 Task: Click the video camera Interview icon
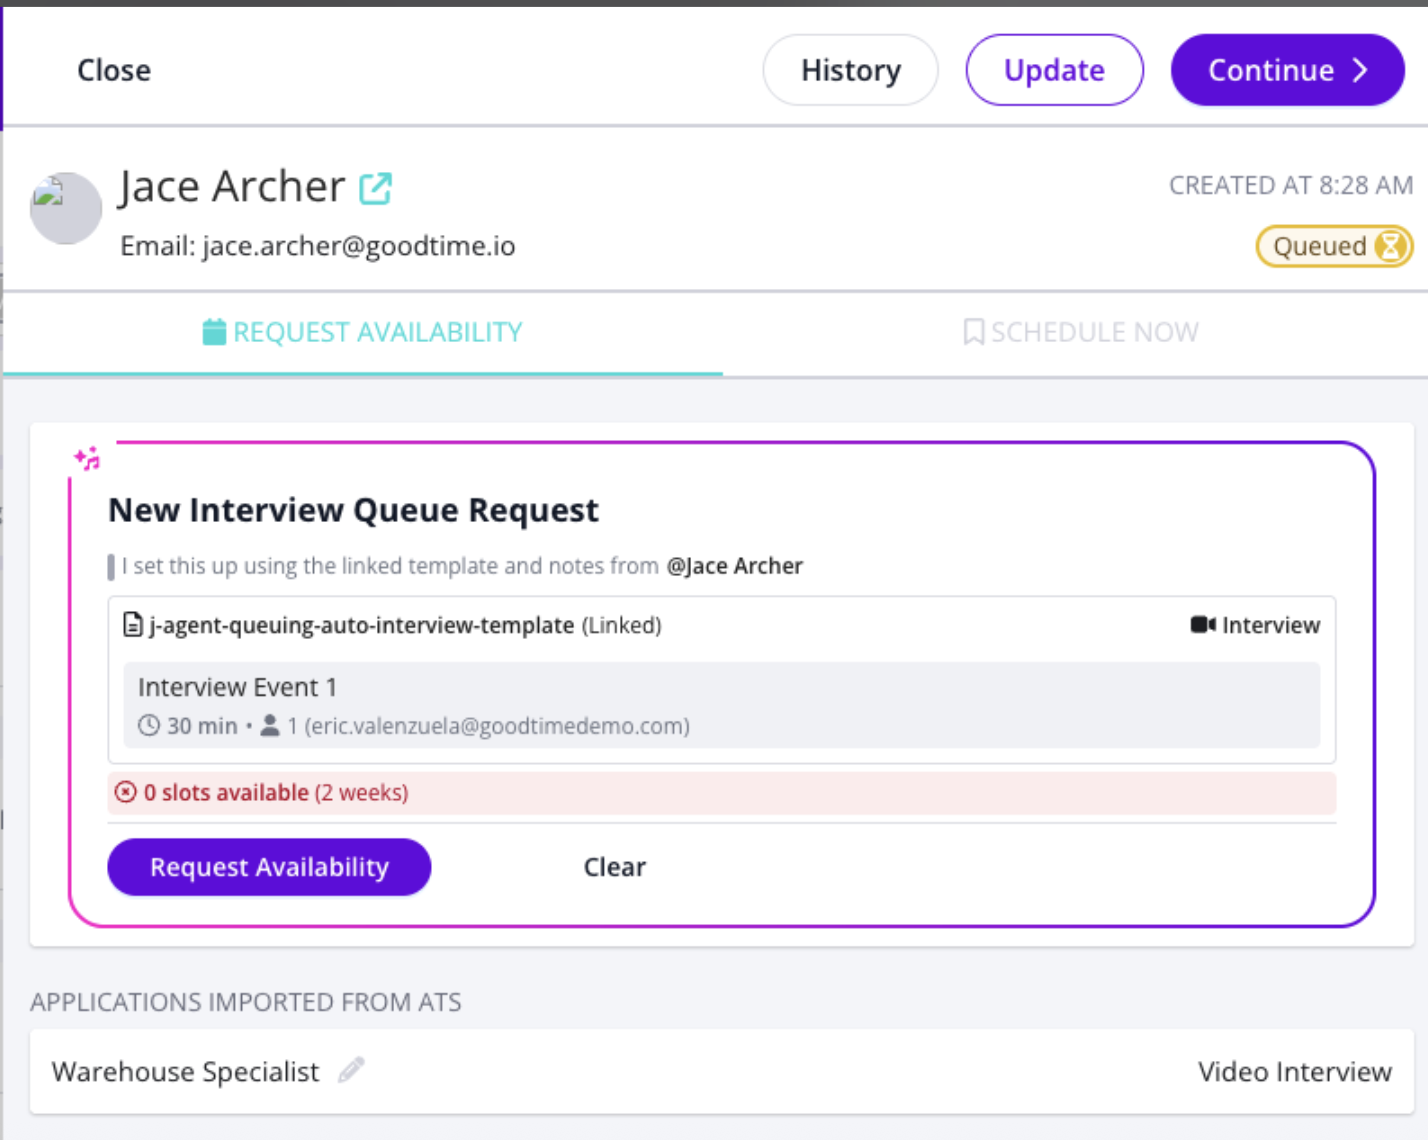click(x=1202, y=625)
